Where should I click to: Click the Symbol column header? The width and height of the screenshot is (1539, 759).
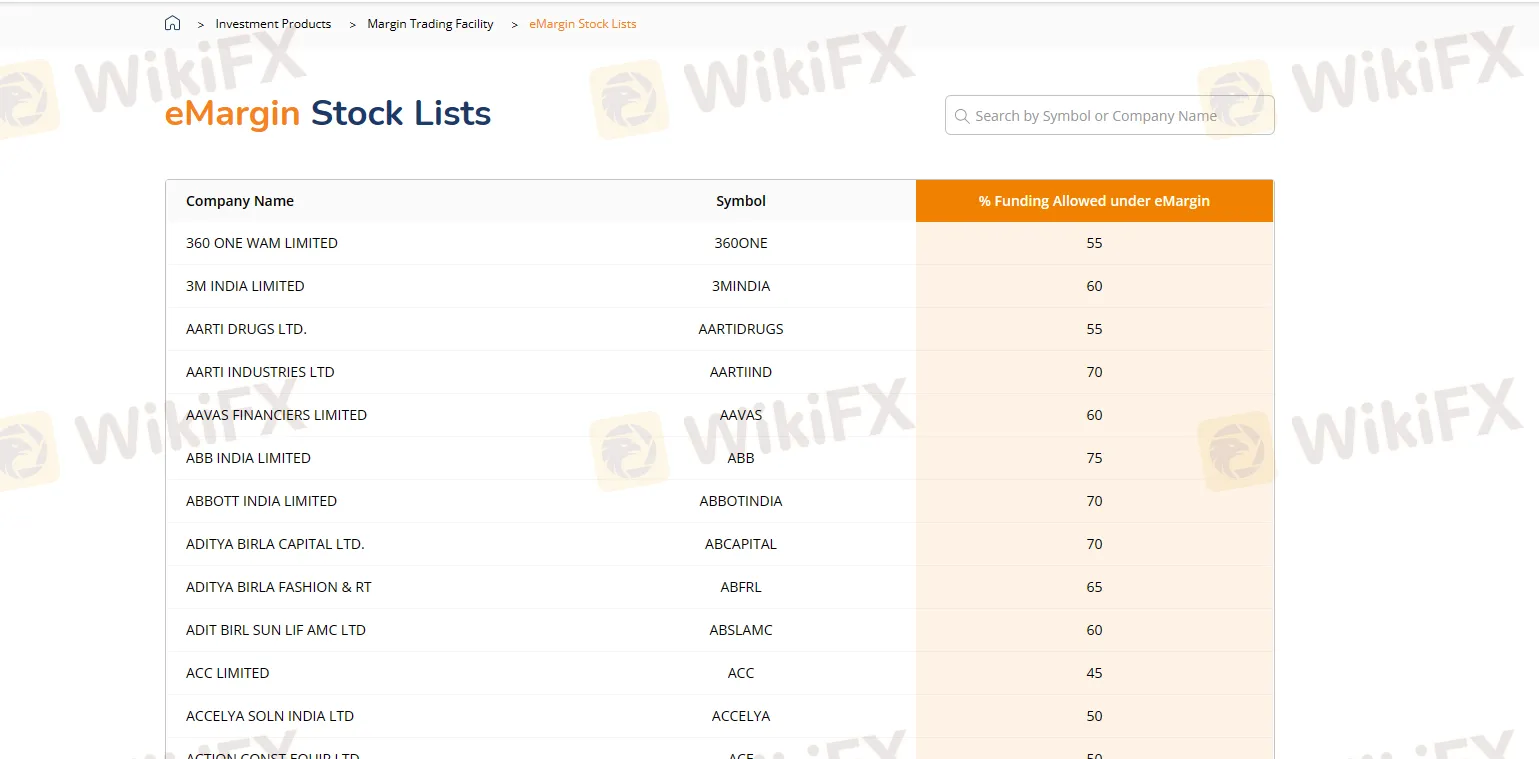[740, 201]
